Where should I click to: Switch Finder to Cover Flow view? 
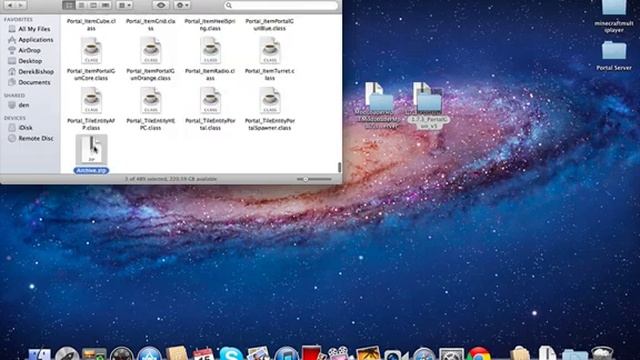click(105, 5)
